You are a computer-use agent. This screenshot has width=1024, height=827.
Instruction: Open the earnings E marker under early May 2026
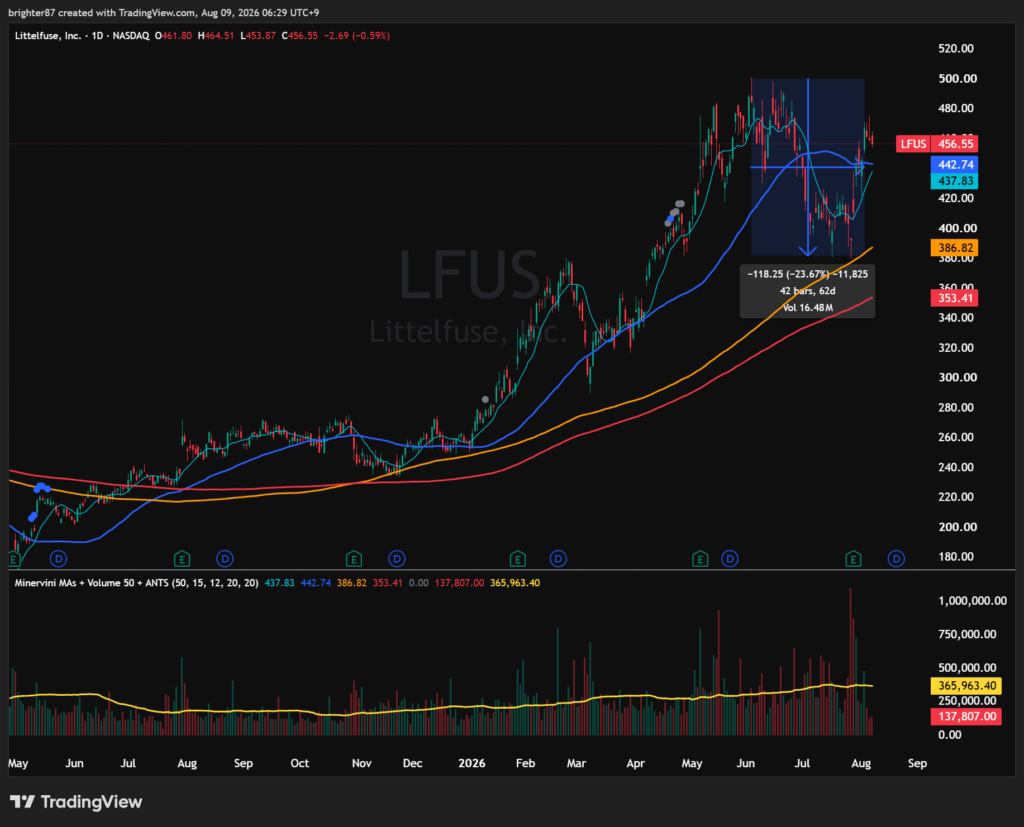[x=700, y=559]
